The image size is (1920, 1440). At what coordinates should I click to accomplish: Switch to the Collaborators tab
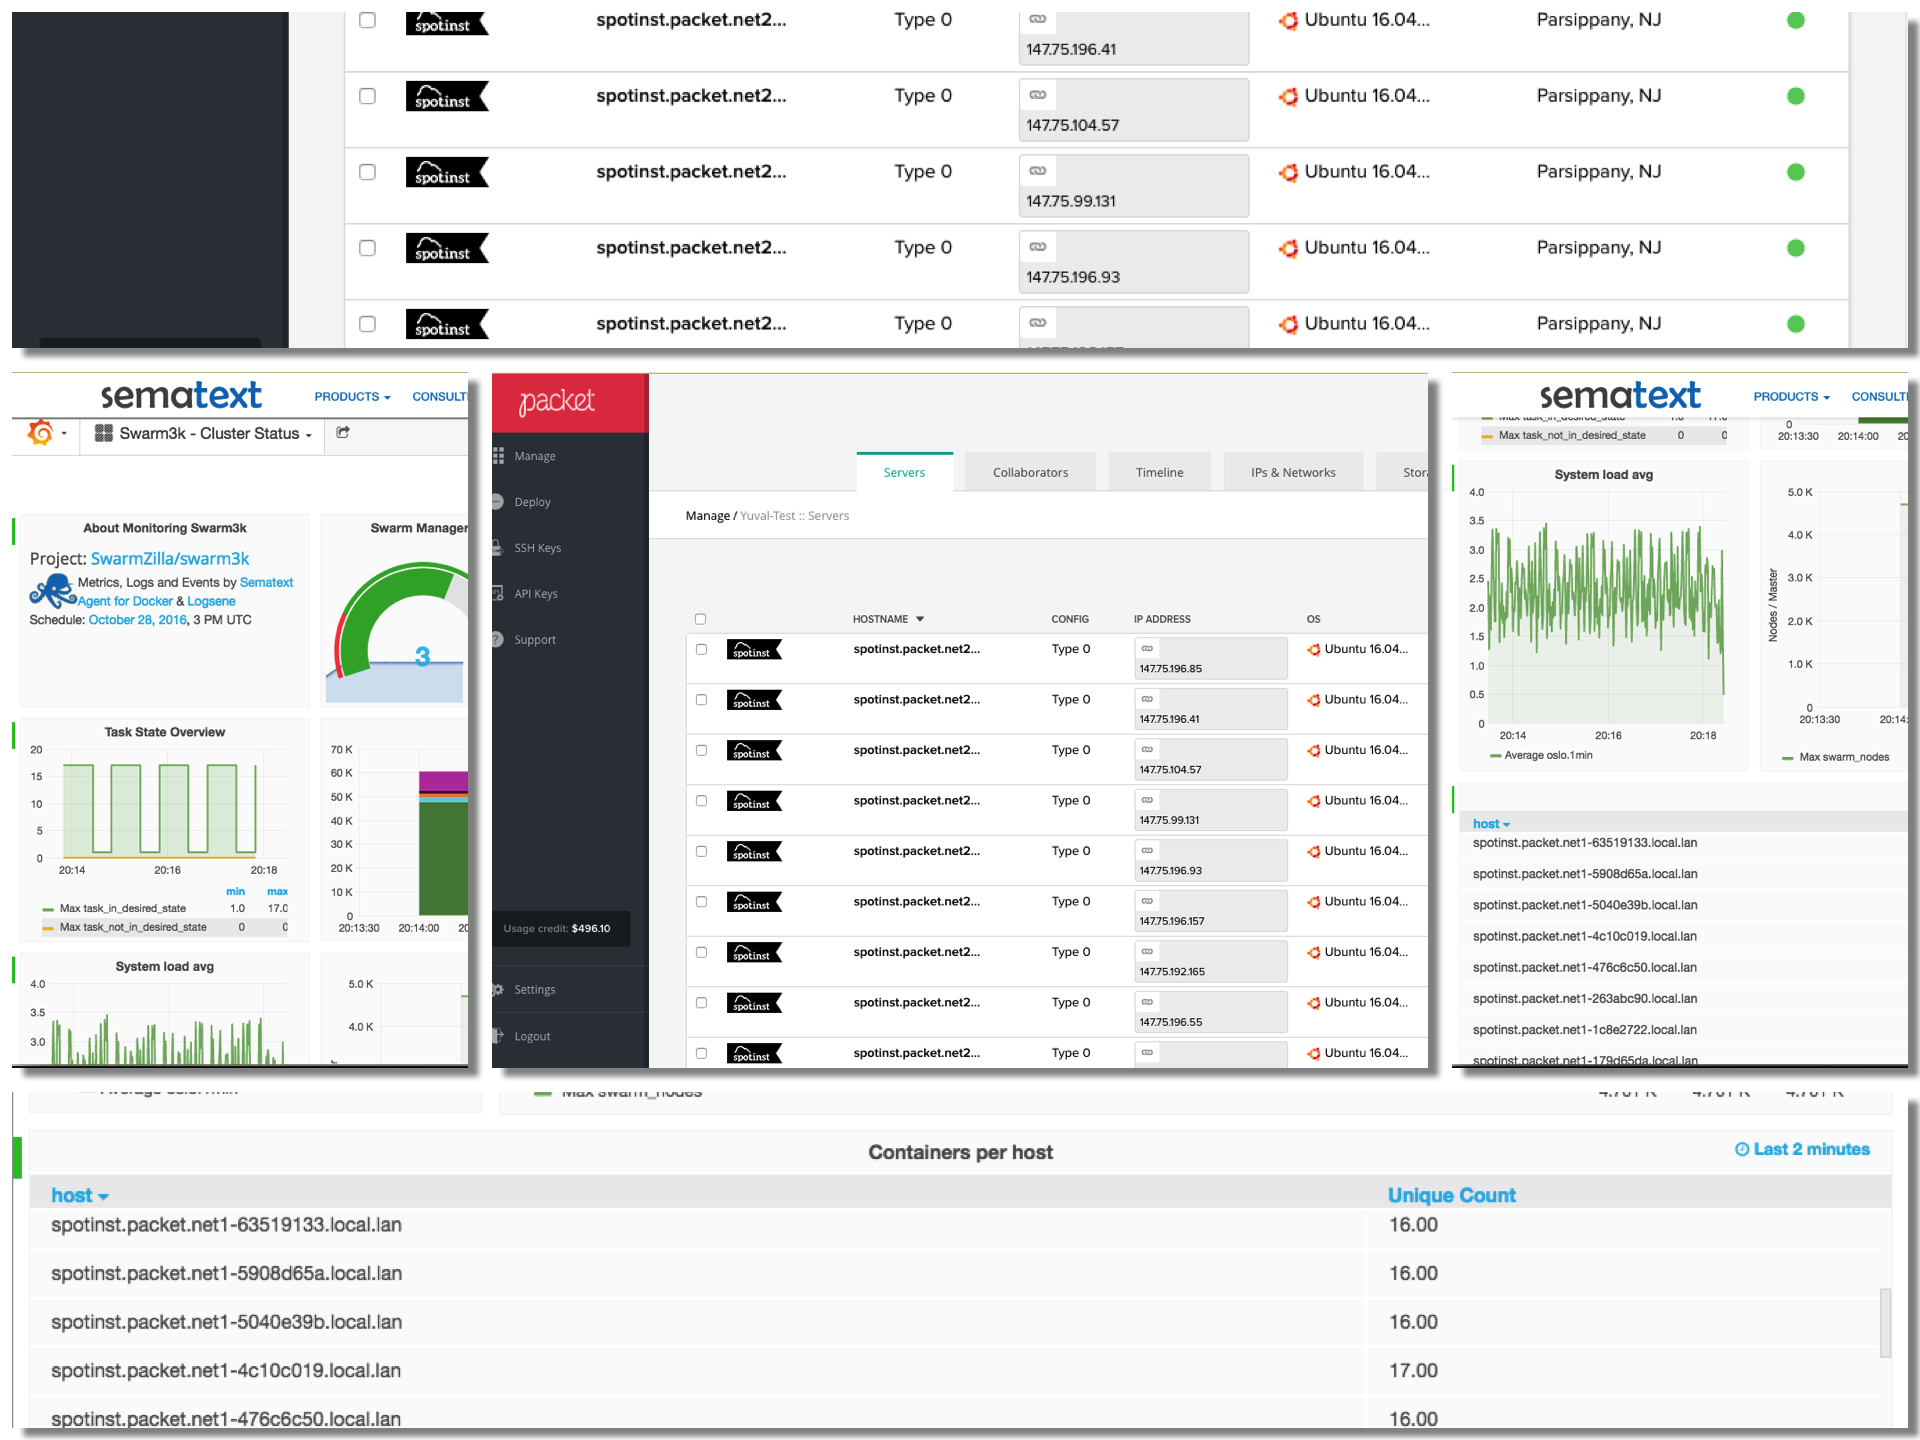point(1030,473)
